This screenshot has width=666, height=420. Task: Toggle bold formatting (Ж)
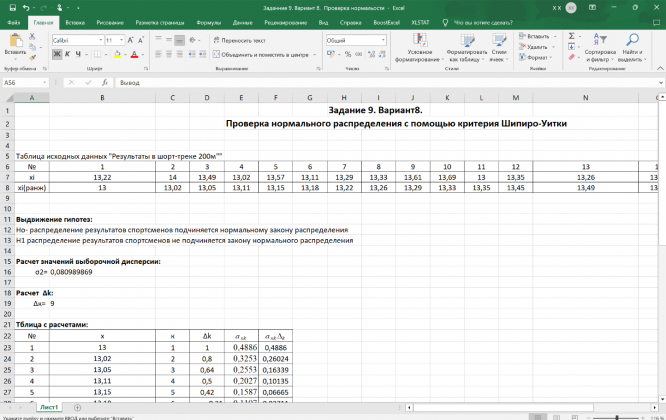[56, 55]
